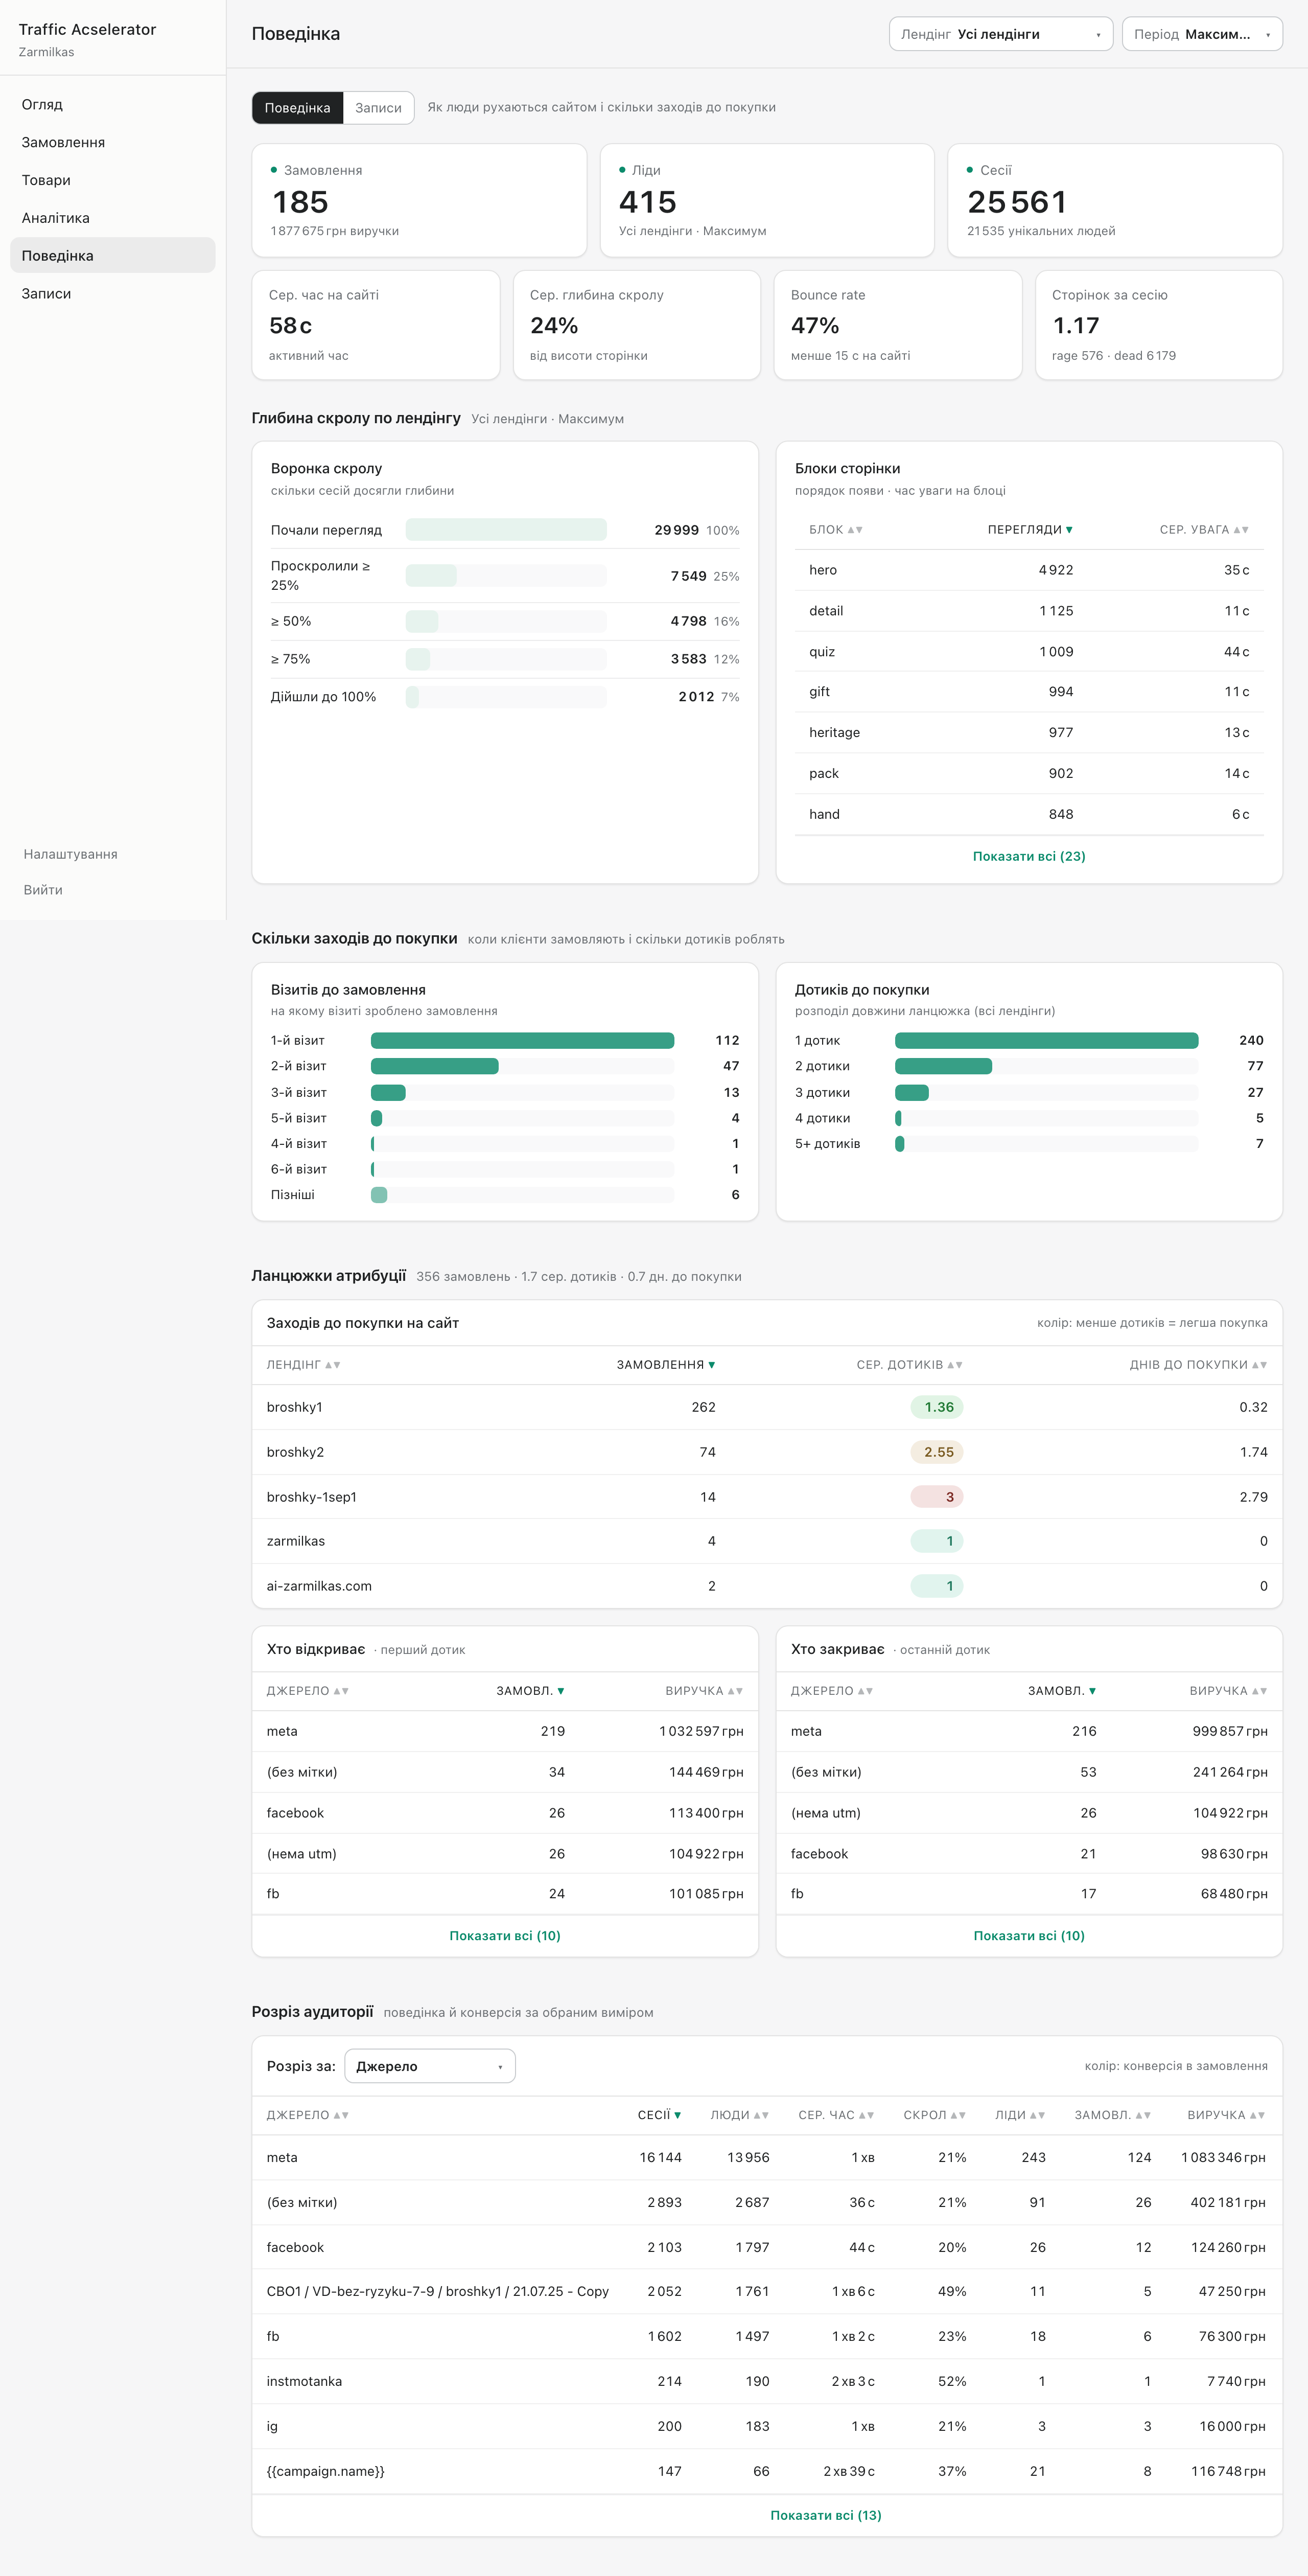1308x2576 pixels.
Task: Switch to the Поведінка tab
Action: click(x=297, y=108)
